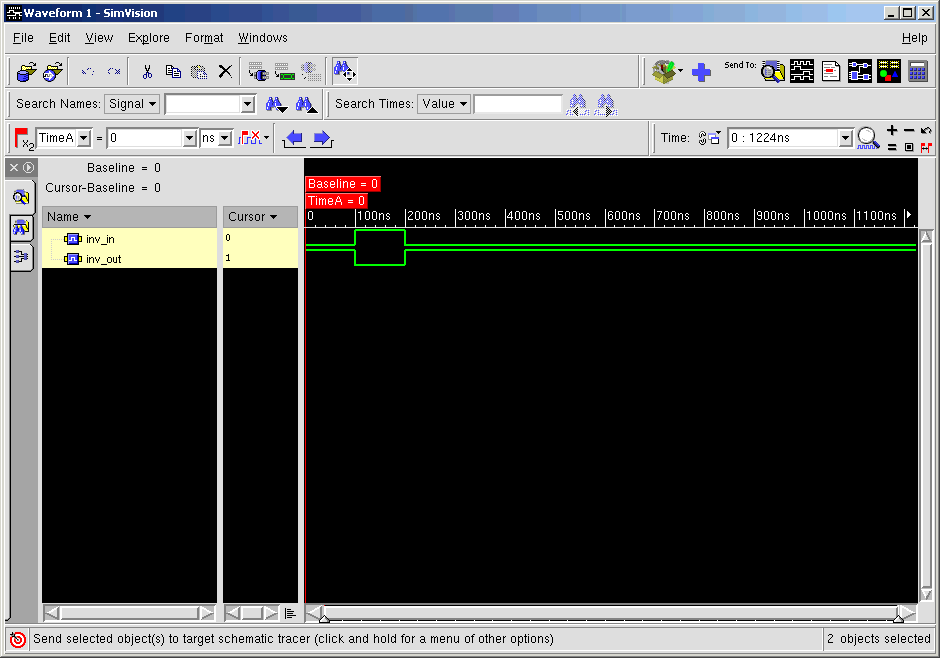Click the blue plus icon
Screen dimensions: 940x658
701,73
